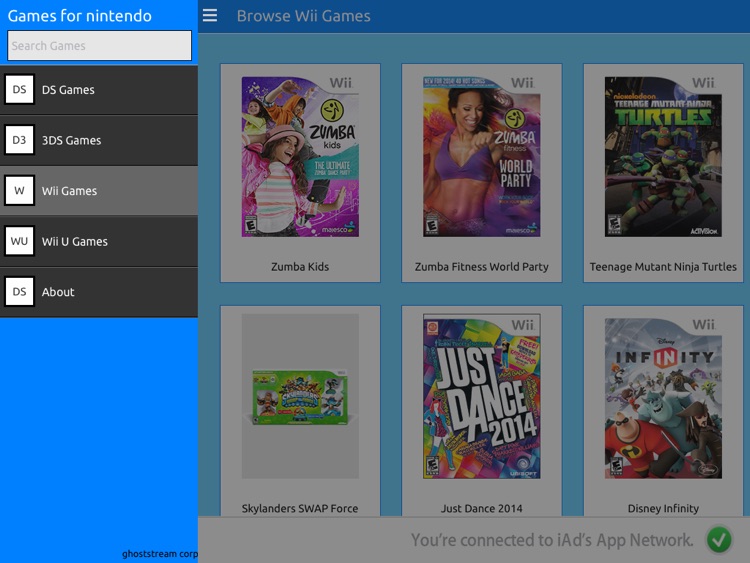This screenshot has width=750, height=563.
Task: Click the Zumba Fitness World Party title
Action: [482, 266]
